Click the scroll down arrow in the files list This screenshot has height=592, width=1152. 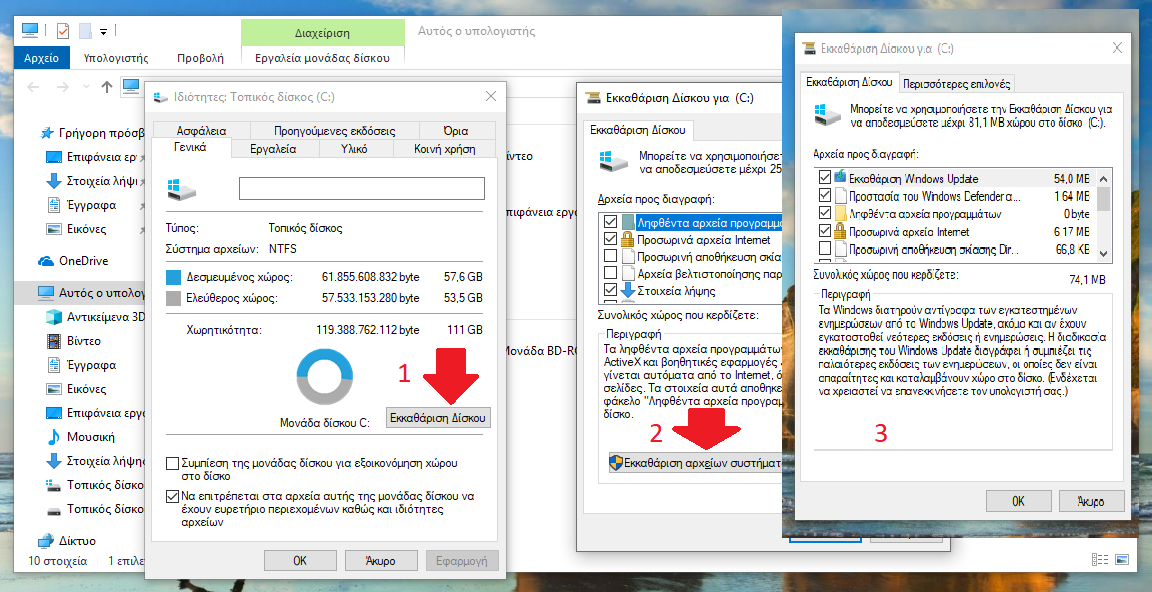pyautogui.click(x=1104, y=253)
